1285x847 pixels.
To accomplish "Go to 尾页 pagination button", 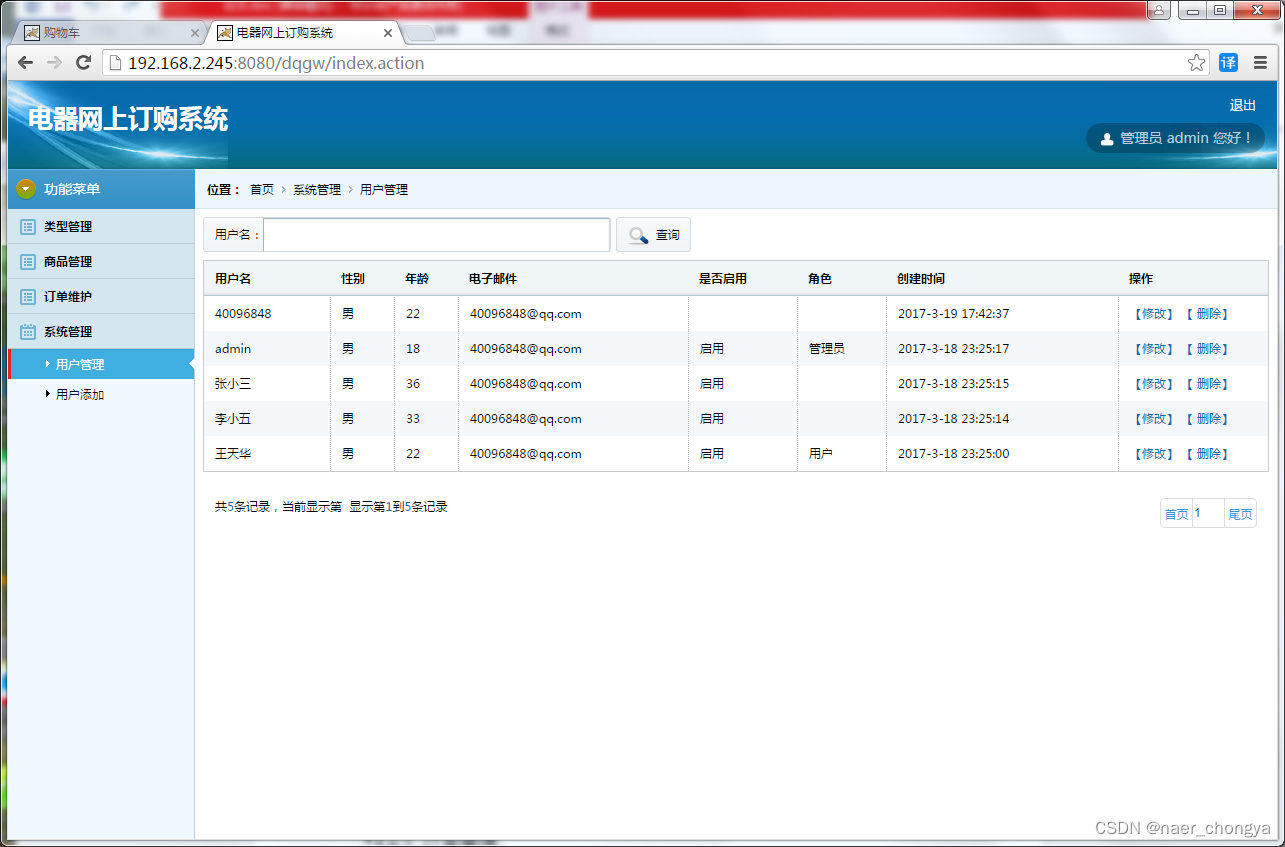I will [1240, 514].
